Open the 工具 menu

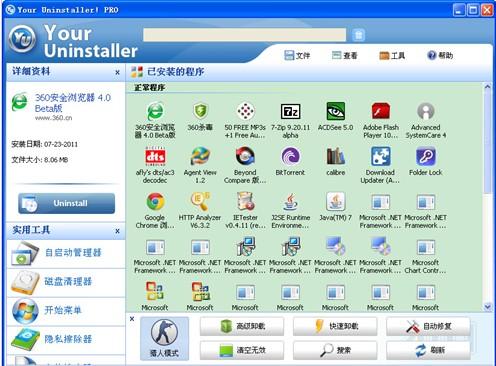(392, 55)
